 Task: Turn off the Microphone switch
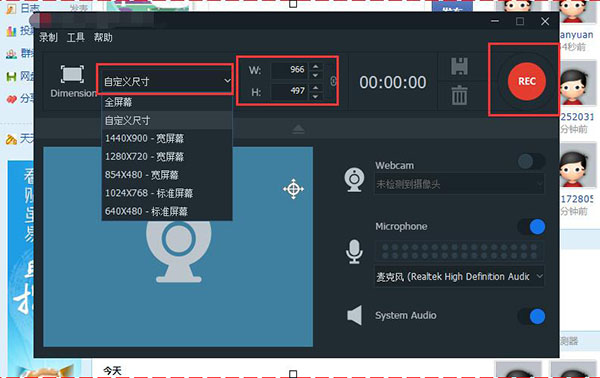(x=531, y=226)
